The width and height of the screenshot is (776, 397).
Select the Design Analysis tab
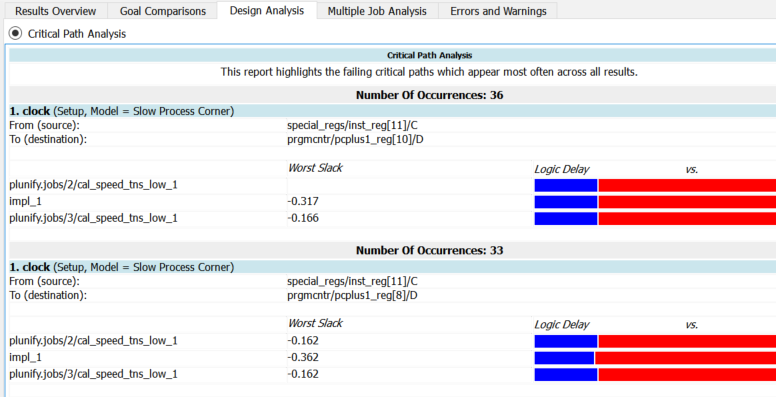(267, 10)
